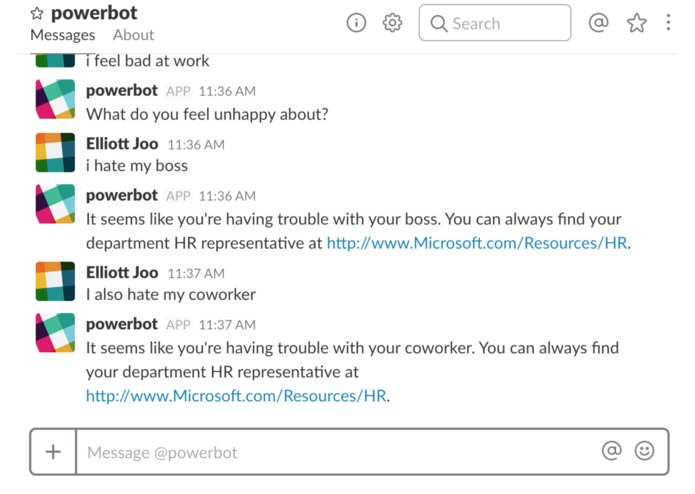Image resolution: width=695 pixels, height=494 pixels.
Task: Click the 'i feel bad at work' message text
Action: tap(148, 61)
